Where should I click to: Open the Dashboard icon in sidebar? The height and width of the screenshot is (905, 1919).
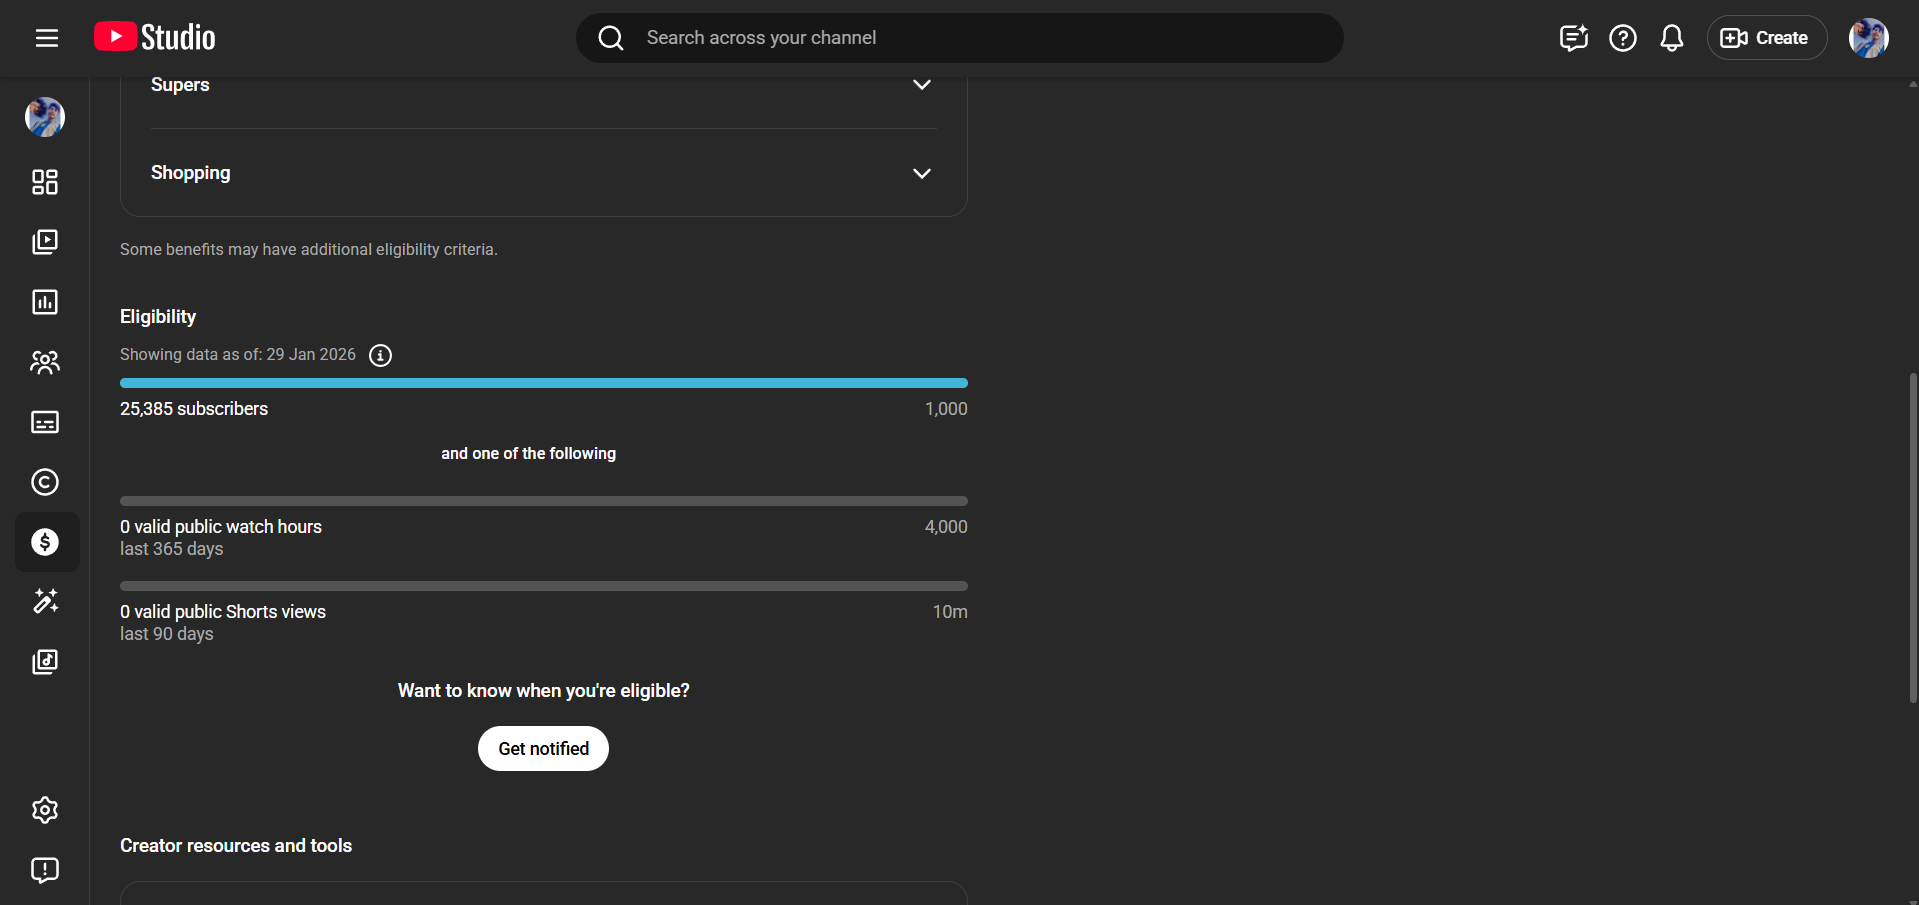coord(45,182)
